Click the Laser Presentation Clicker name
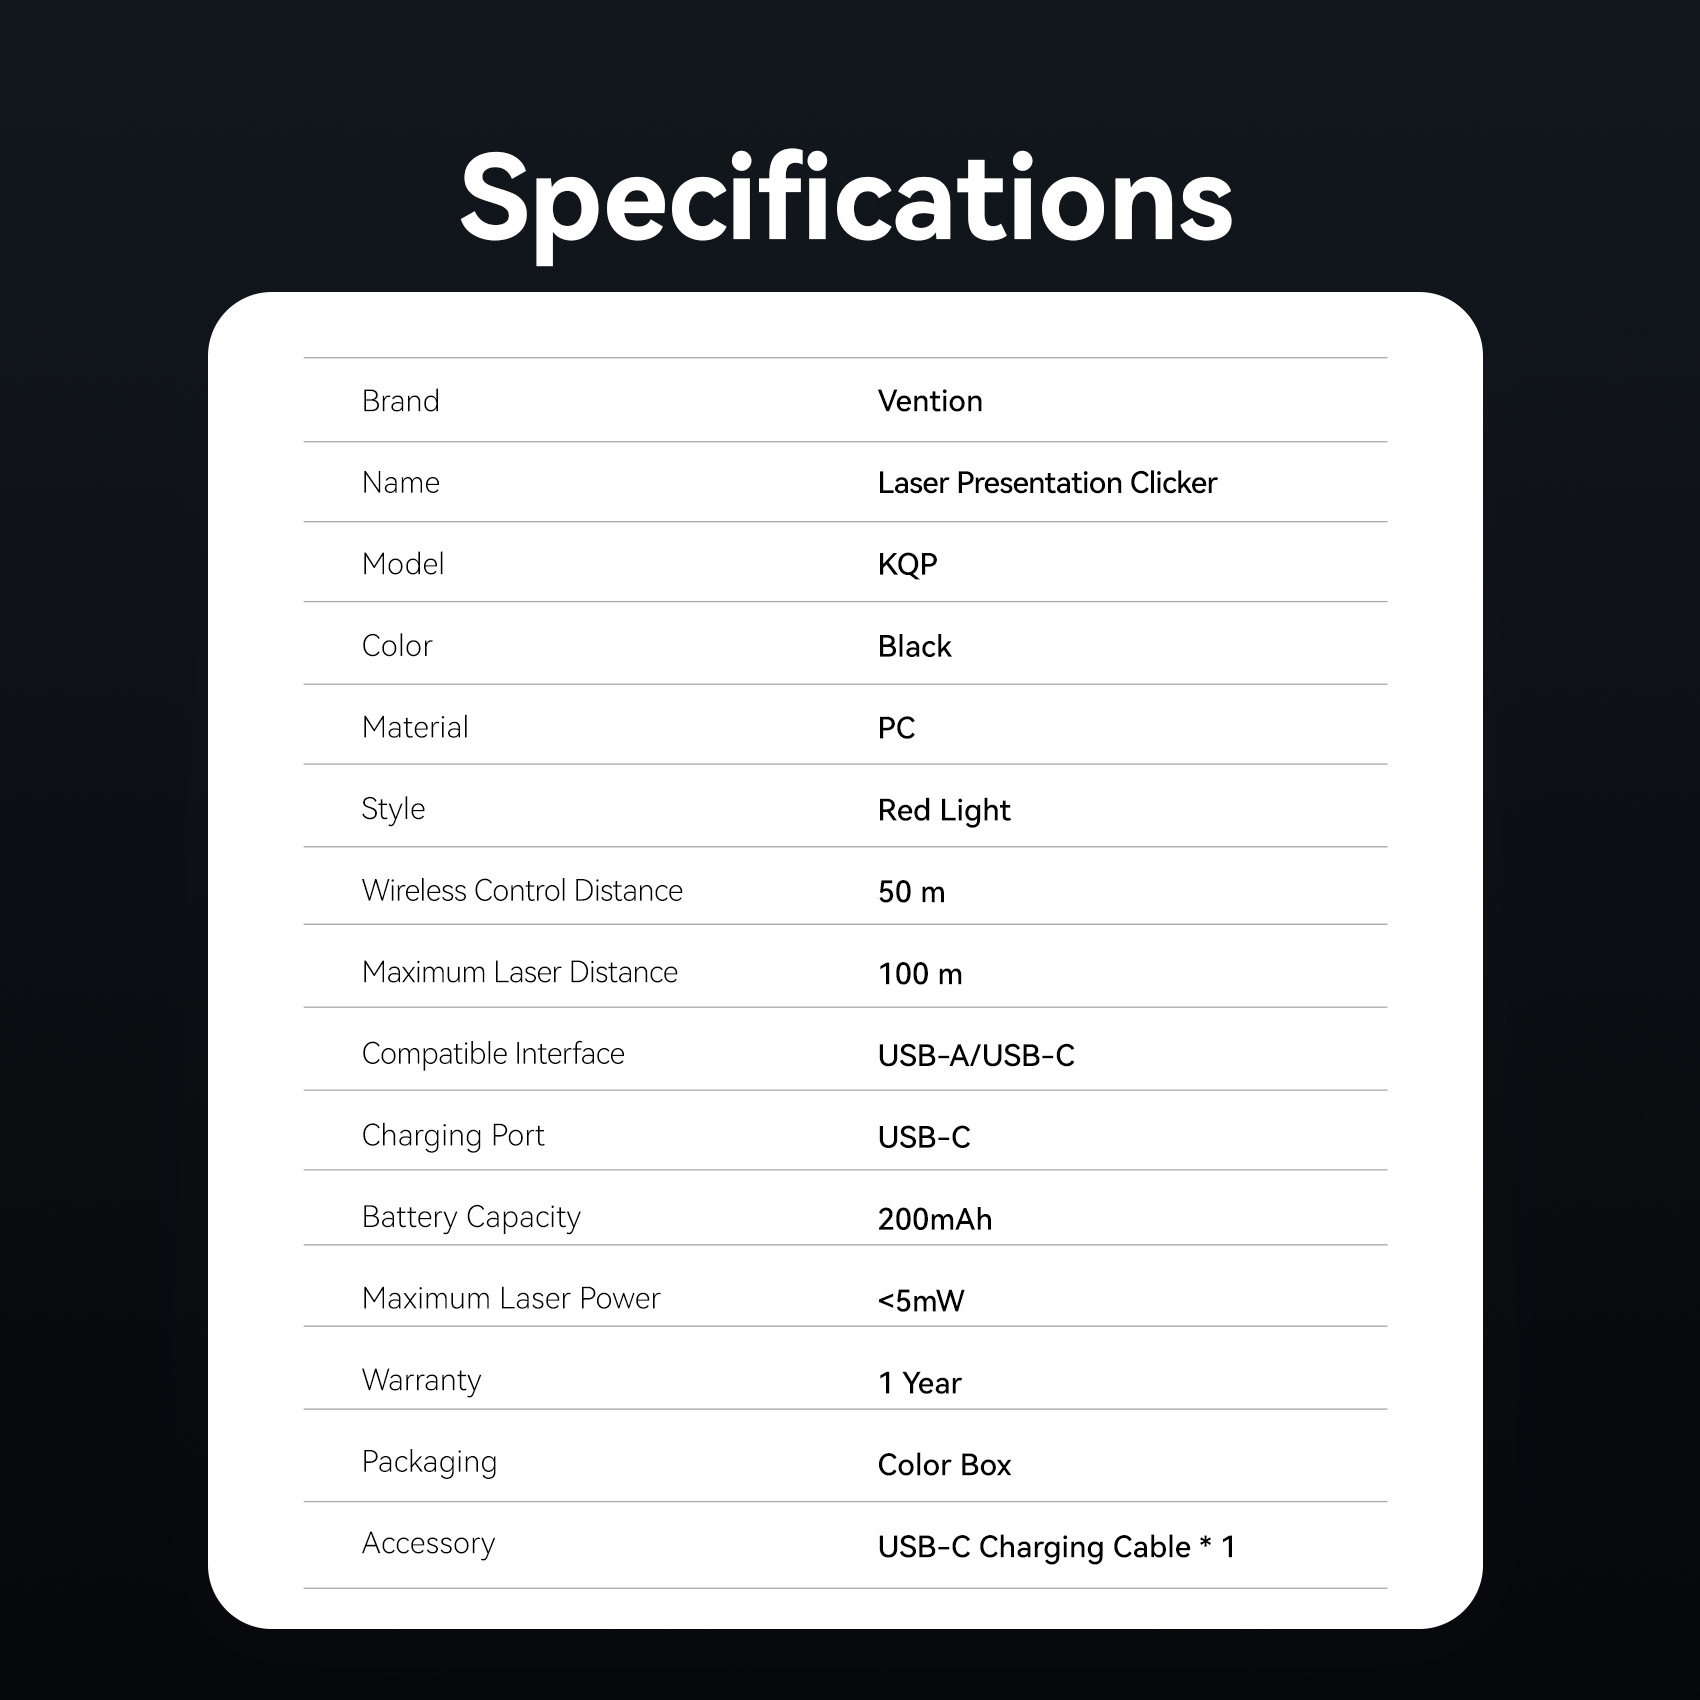The width and height of the screenshot is (1700, 1700). tap(1047, 483)
